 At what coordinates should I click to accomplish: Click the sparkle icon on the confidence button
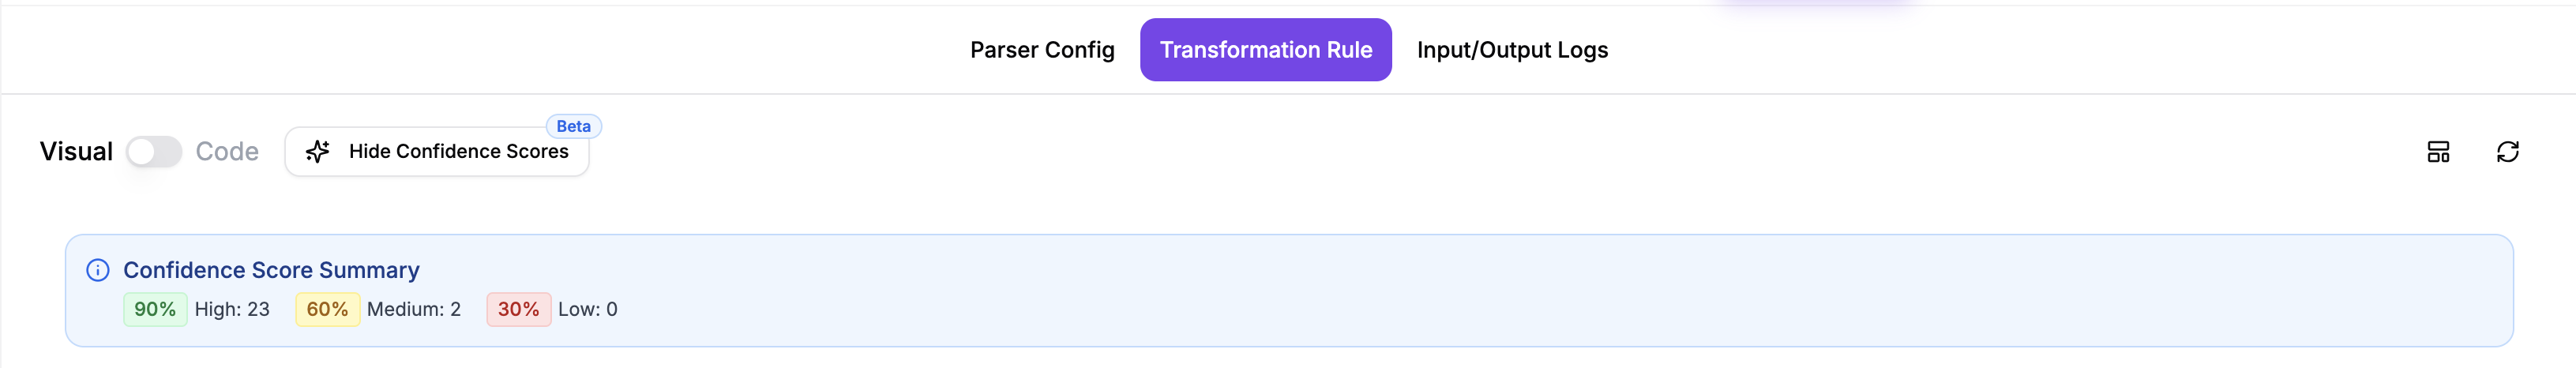point(317,151)
